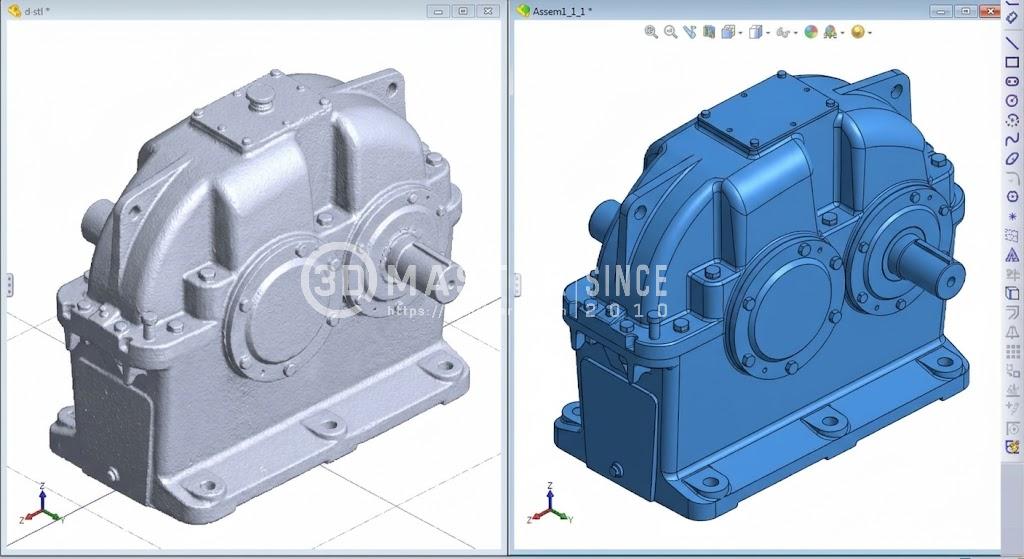Select the Point asterisk tool
The height and width of the screenshot is (559, 1024).
[1012, 216]
